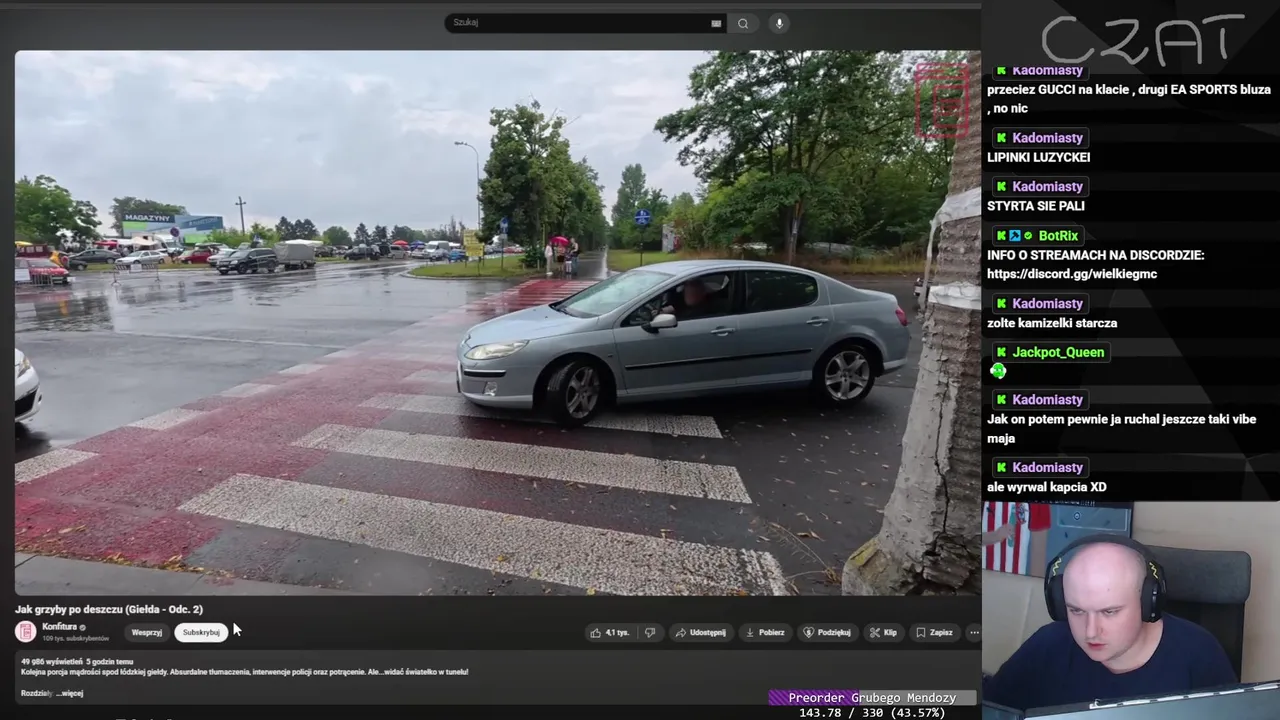Click Kadomiasty name above ale wyrwal kapcia
Viewport: 1280px width, 720px height.
click(1047, 468)
